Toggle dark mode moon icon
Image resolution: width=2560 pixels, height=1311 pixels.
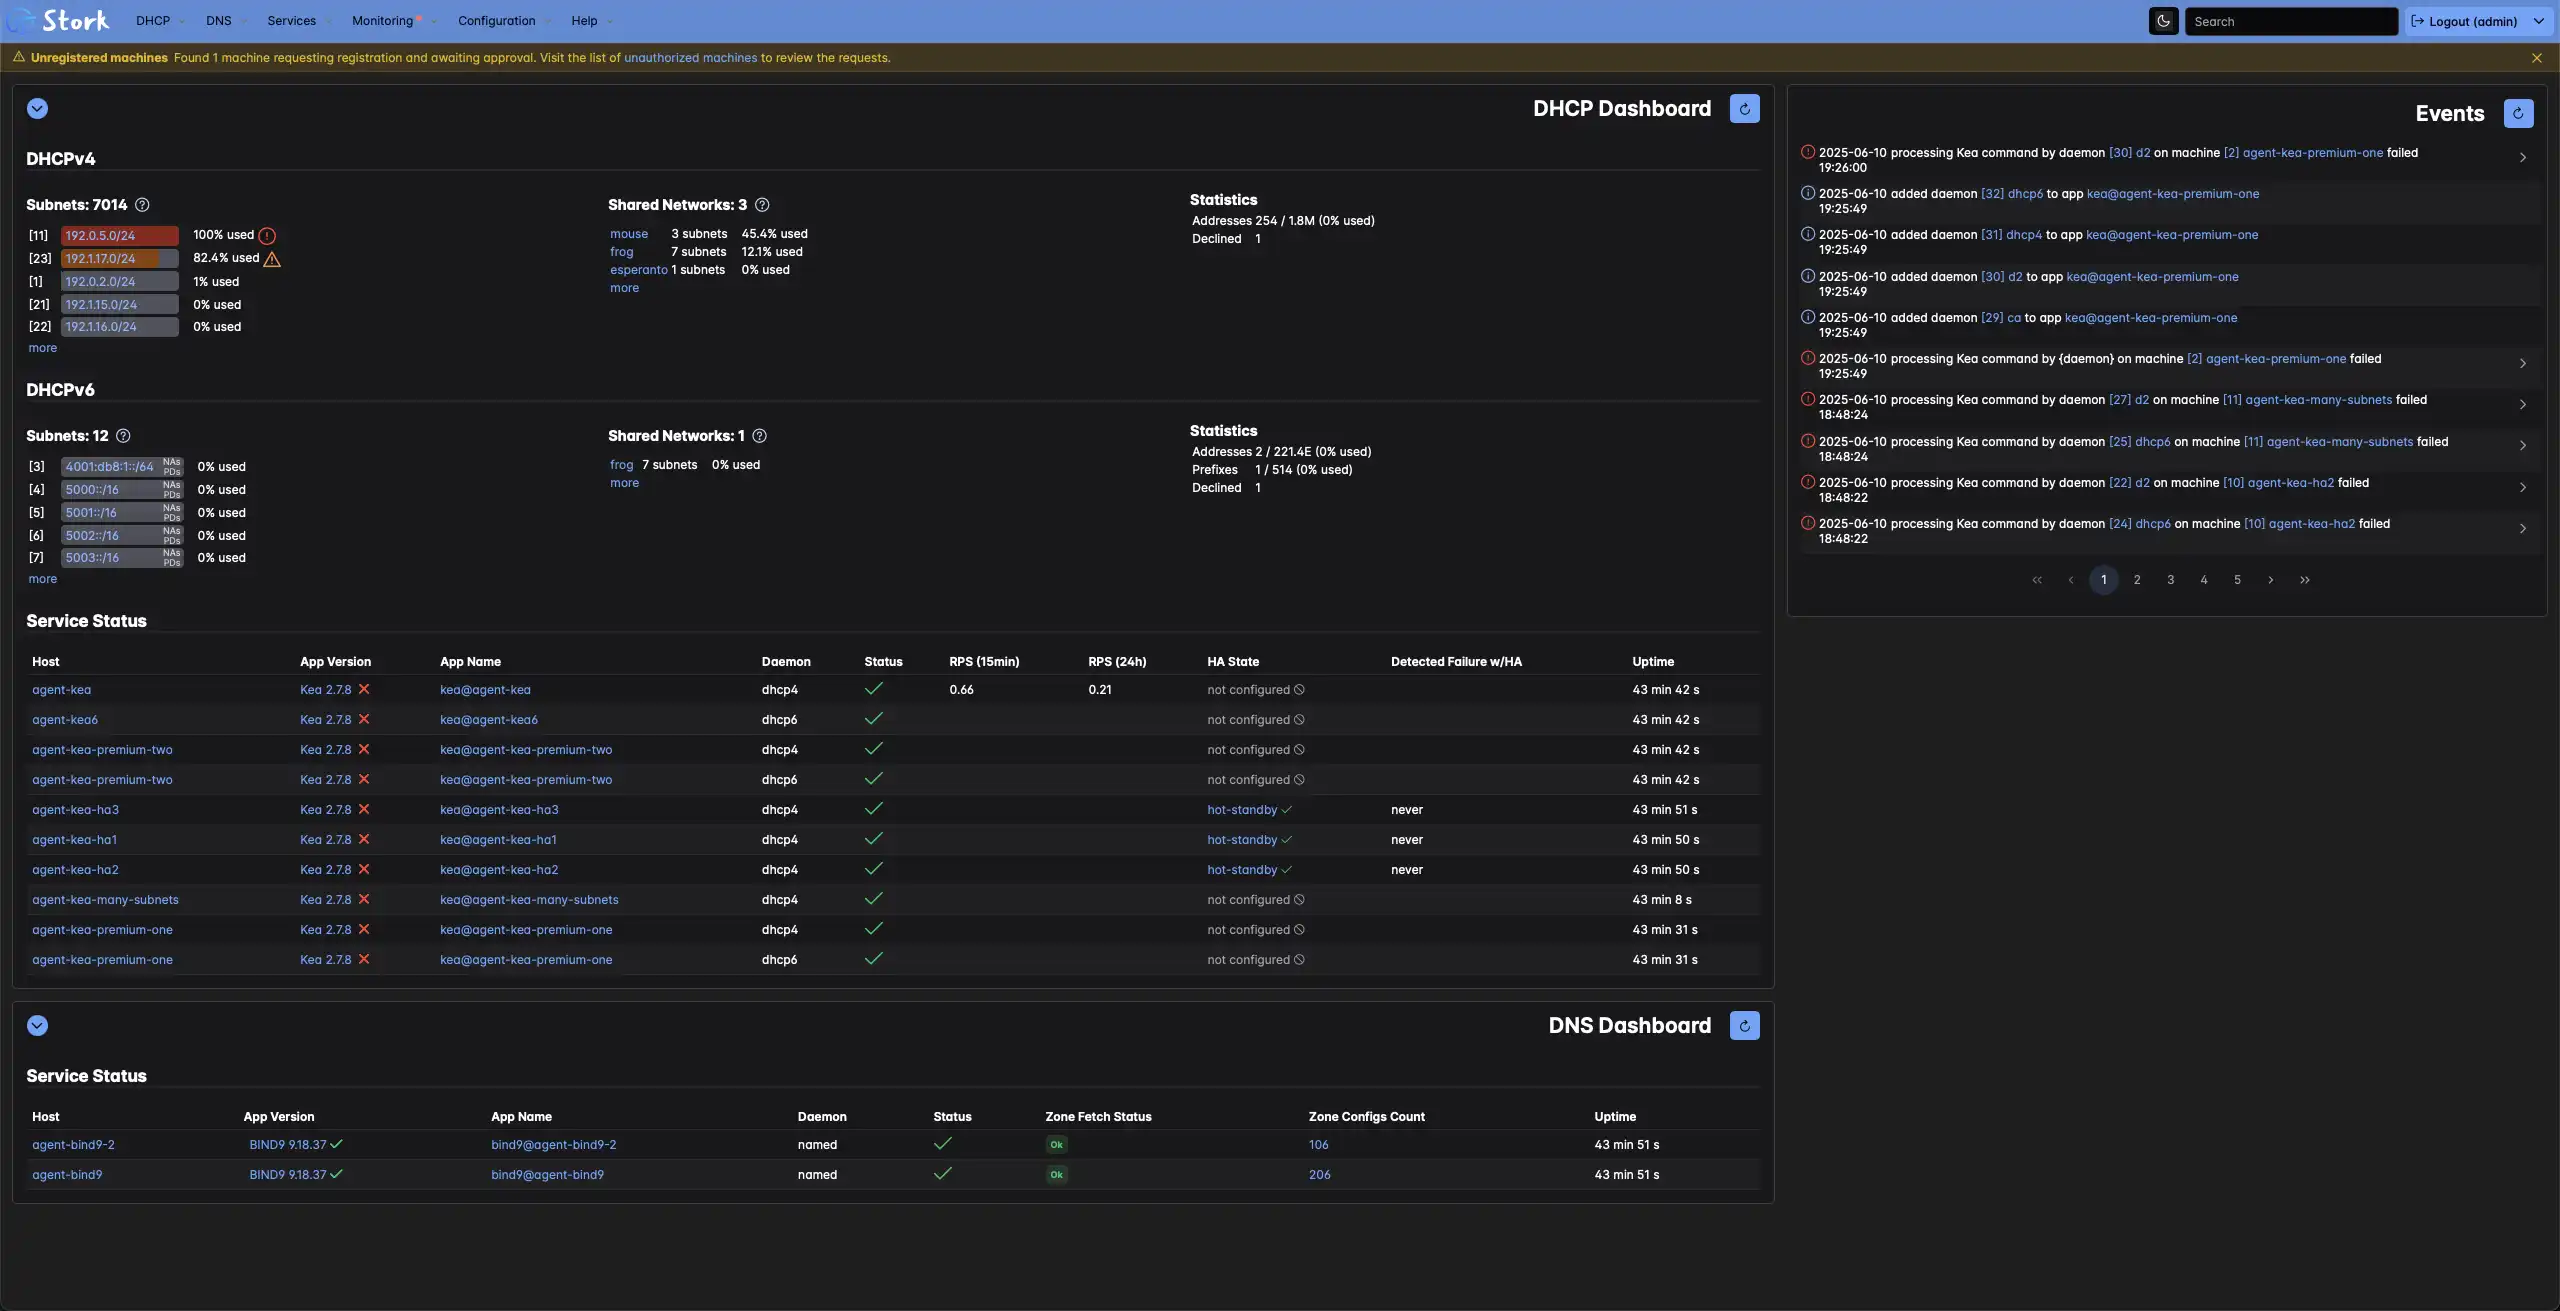2163,21
